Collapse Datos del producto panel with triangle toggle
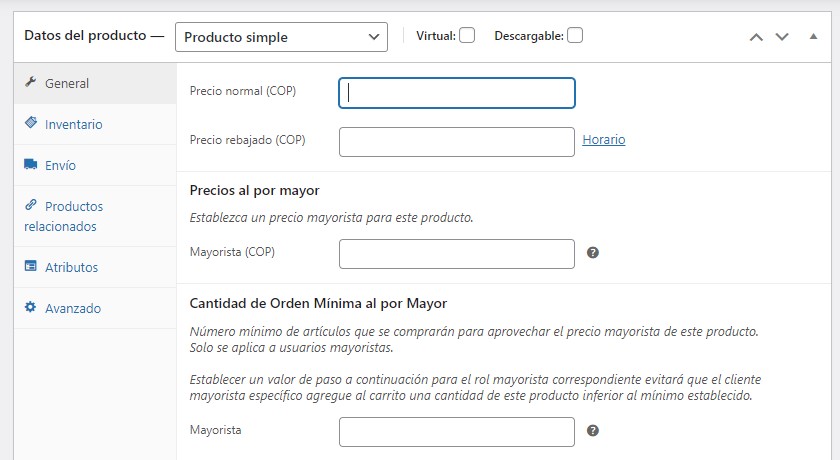Viewport: 840px width, 460px height. pyautogui.click(x=813, y=37)
